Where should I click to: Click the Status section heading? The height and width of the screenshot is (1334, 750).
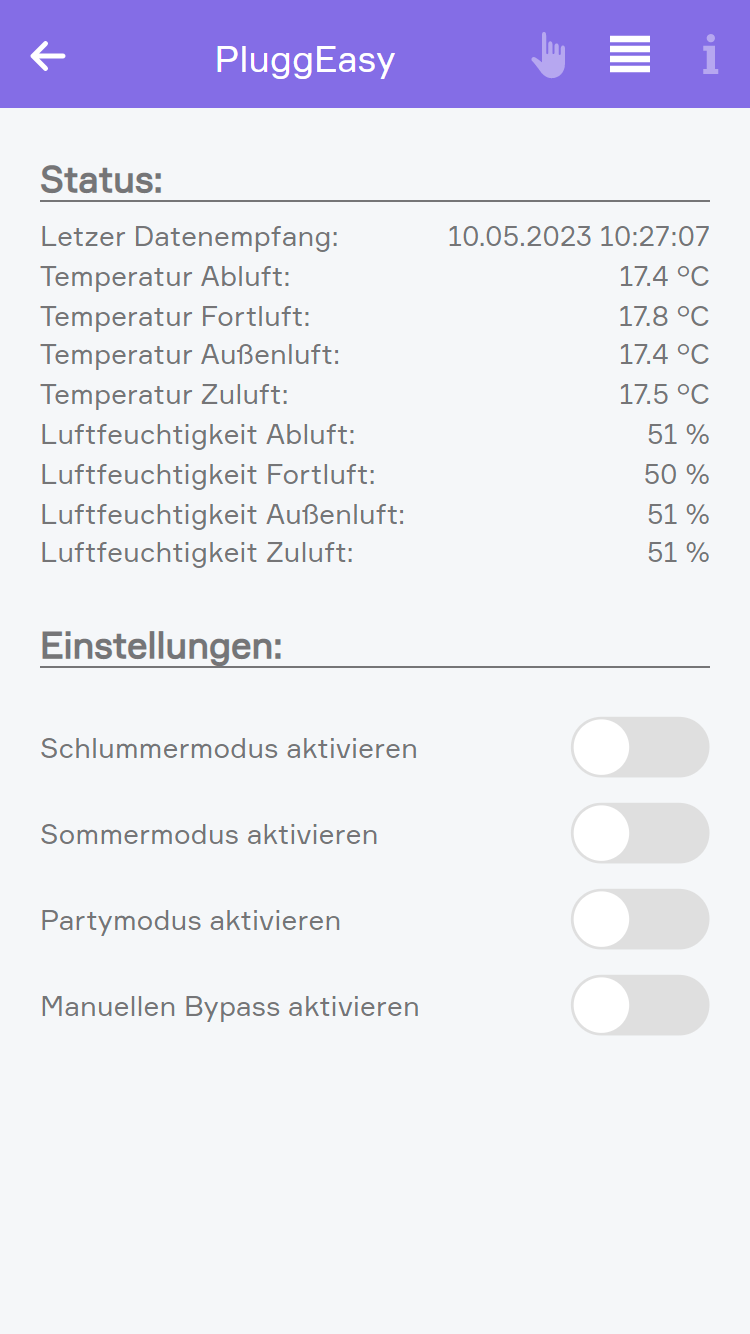pyautogui.click(x=102, y=180)
